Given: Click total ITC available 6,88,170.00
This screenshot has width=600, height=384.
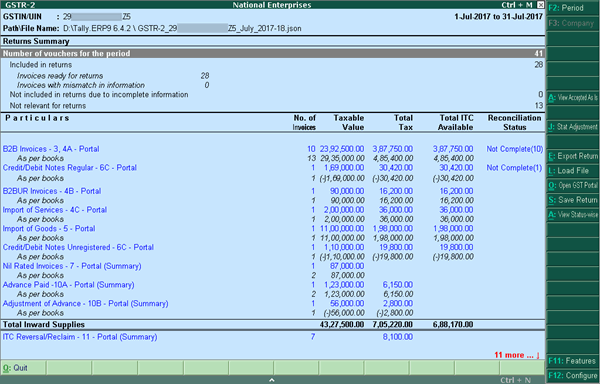Looking at the screenshot, I should pyautogui.click(x=453, y=325).
